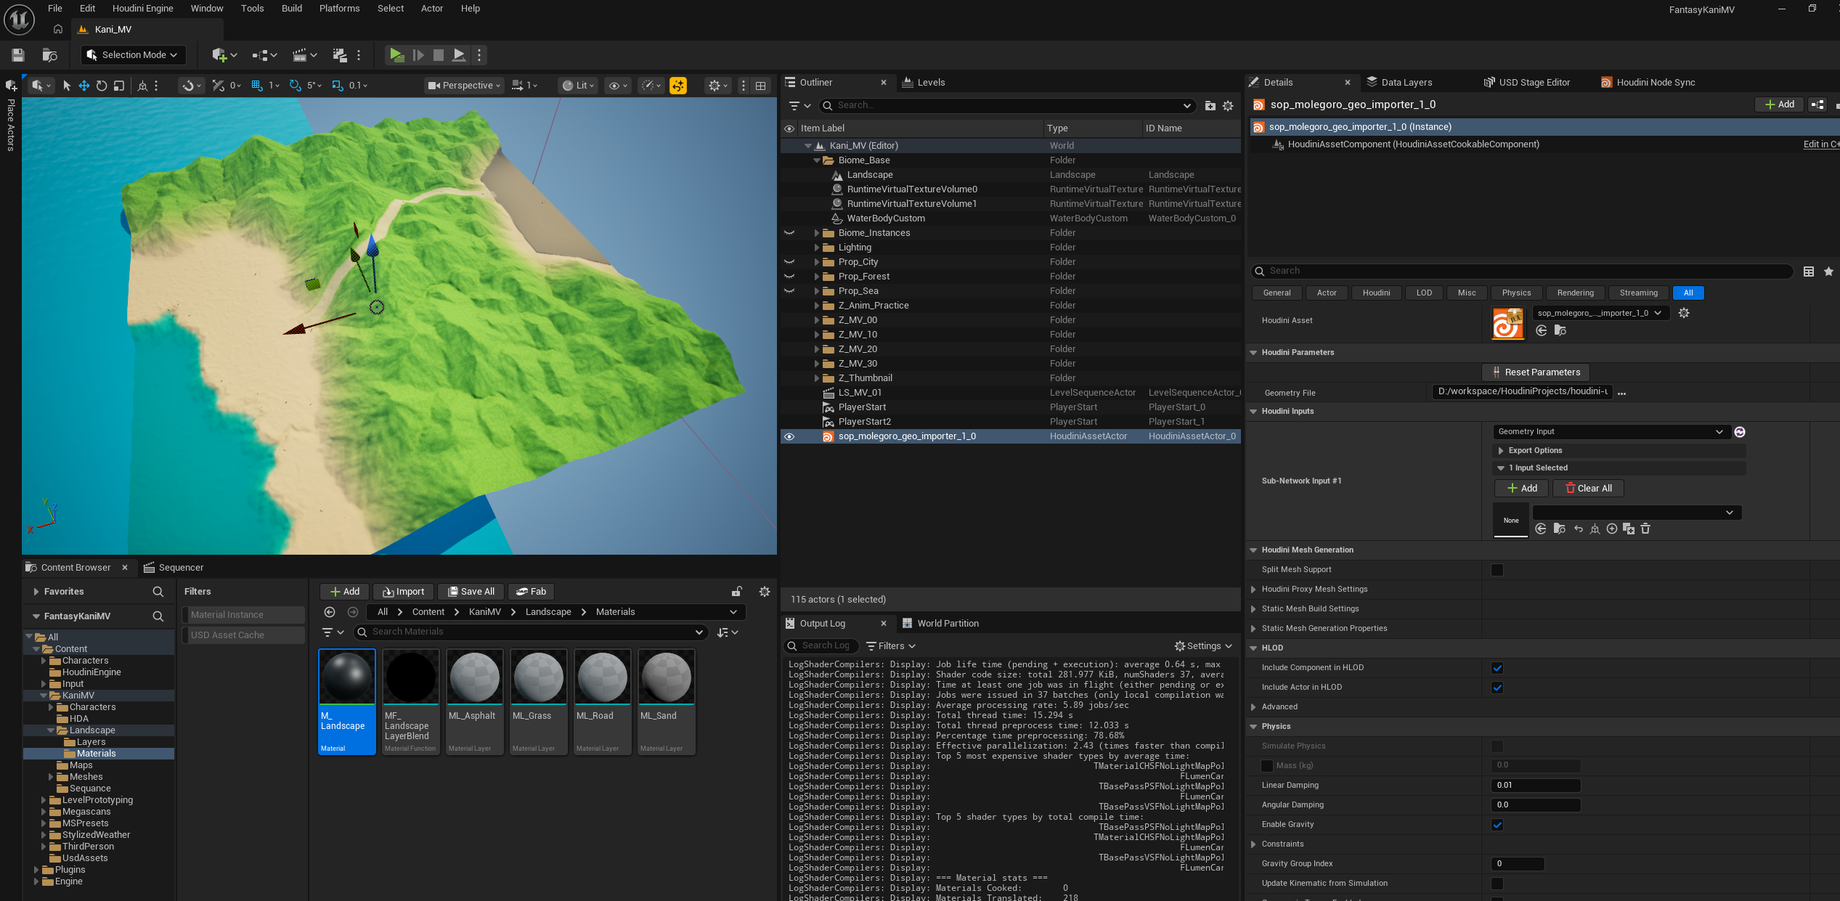Click the purple Houdini input refresh icon
Image resolution: width=1840 pixels, height=901 pixels.
click(x=1740, y=432)
